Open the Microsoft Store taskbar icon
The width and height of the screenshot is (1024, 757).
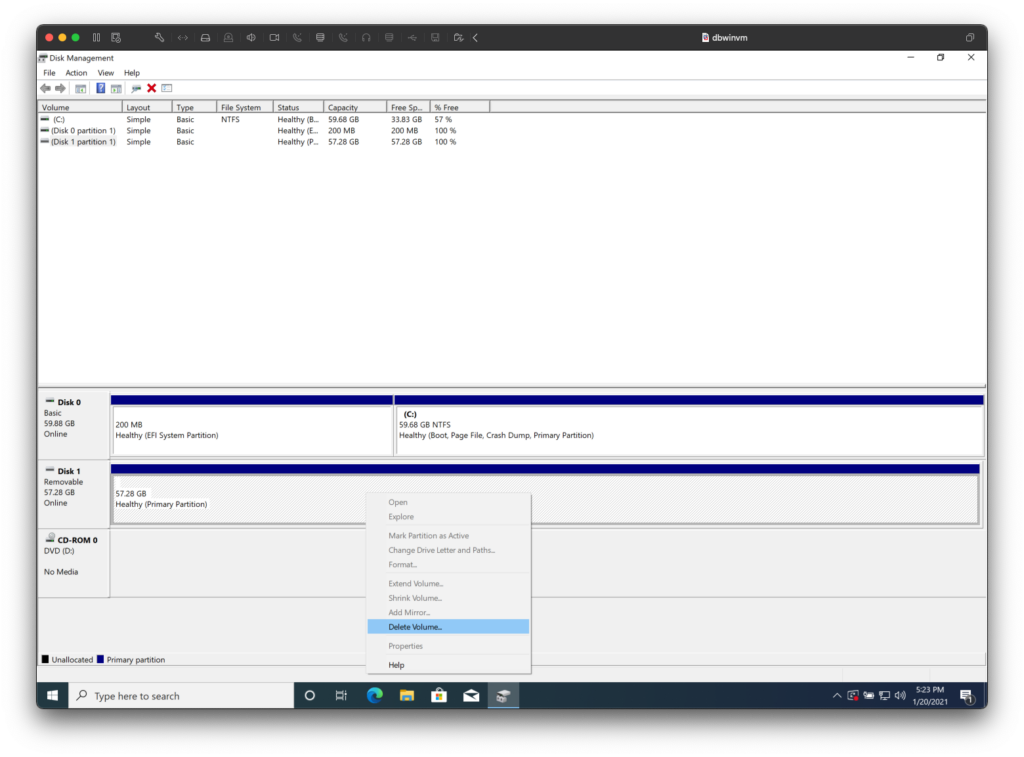coord(439,696)
